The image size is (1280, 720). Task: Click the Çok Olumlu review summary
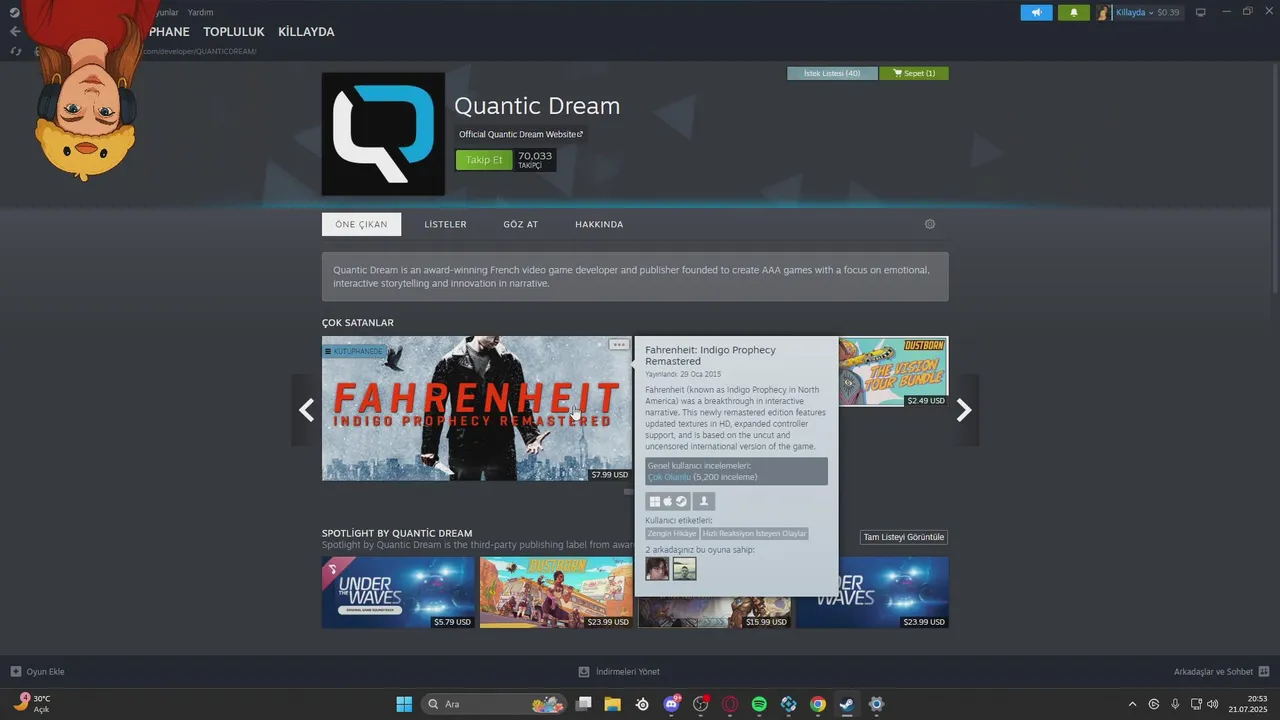click(x=669, y=477)
